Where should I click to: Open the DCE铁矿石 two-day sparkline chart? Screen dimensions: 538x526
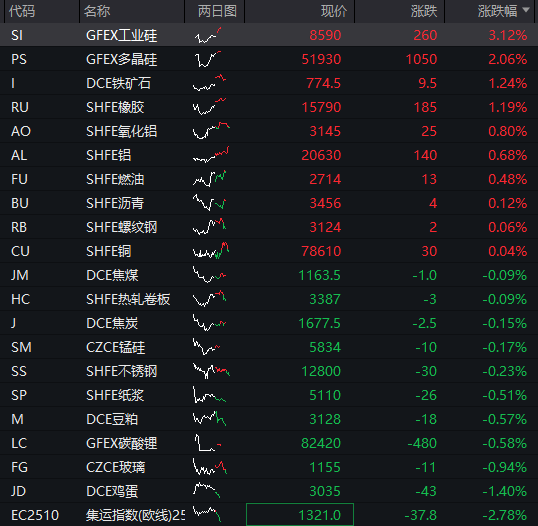click(209, 83)
